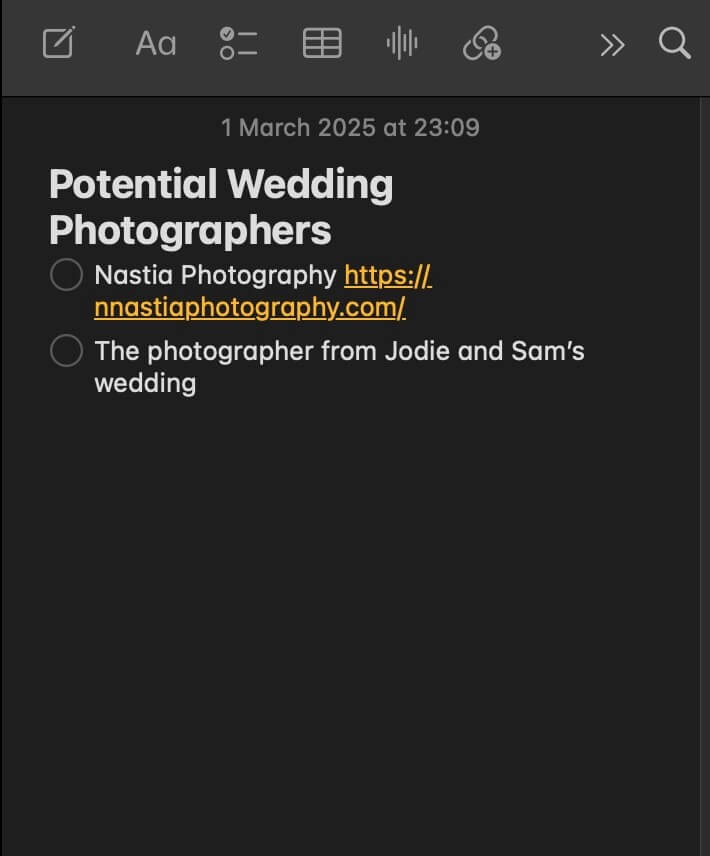Screen dimensions: 710x856
Task: Click the "https://" portion of the link
Action: tap(387, 275)
